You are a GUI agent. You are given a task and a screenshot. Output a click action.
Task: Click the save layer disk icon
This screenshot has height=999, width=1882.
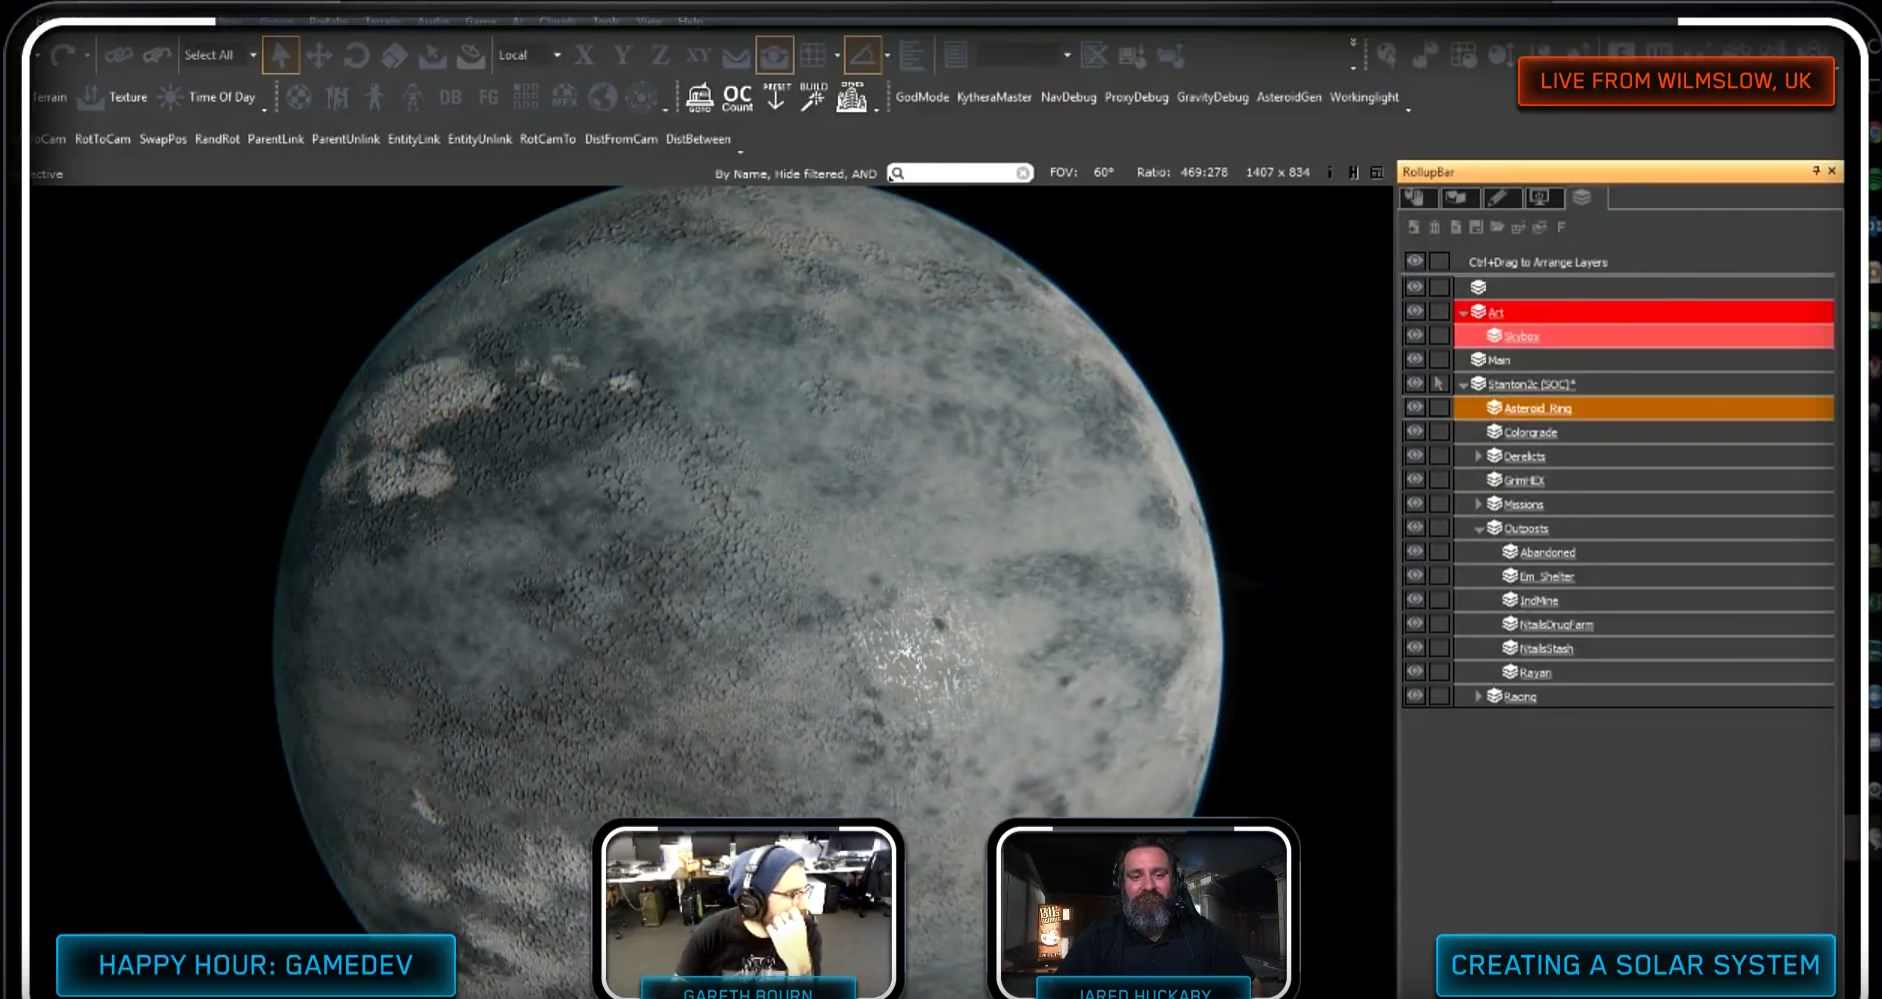point(1476,227)
